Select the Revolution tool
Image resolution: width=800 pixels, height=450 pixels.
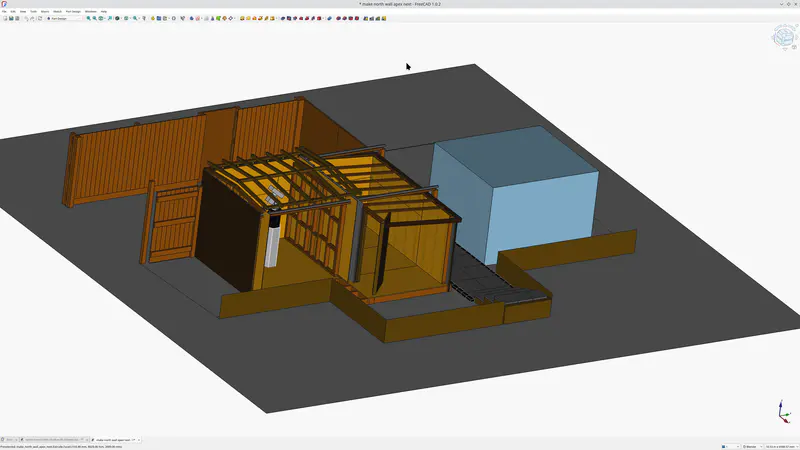coord(248,18)
